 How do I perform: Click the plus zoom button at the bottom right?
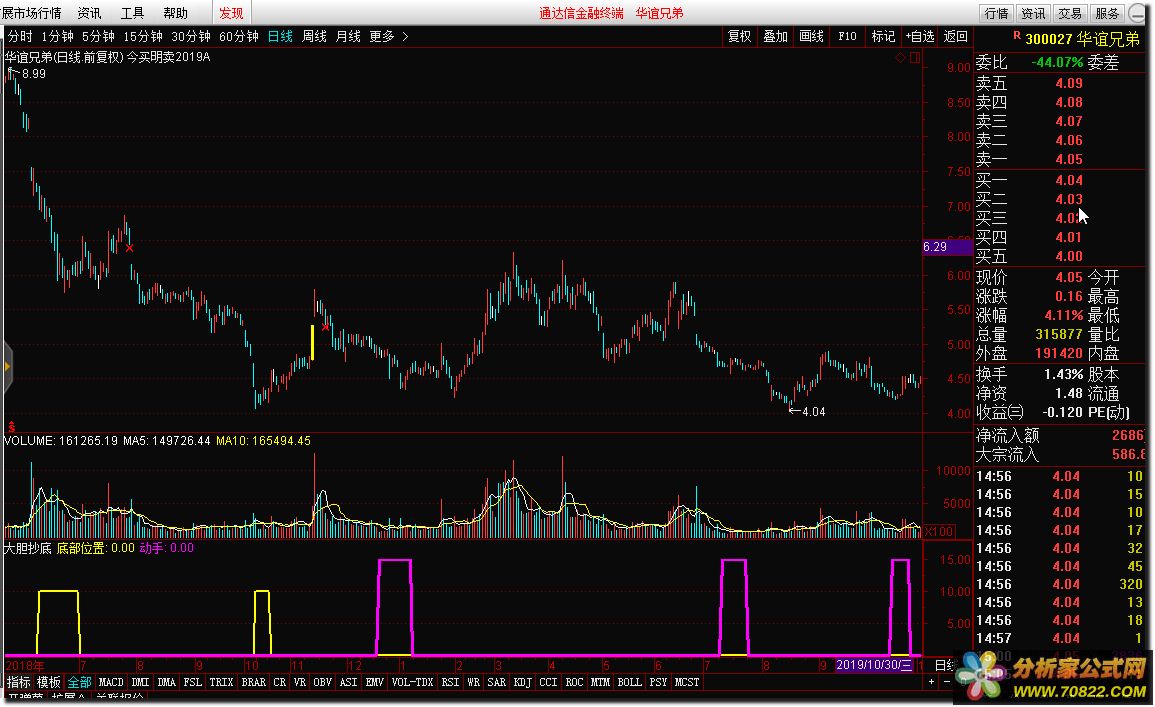(931, 682)
